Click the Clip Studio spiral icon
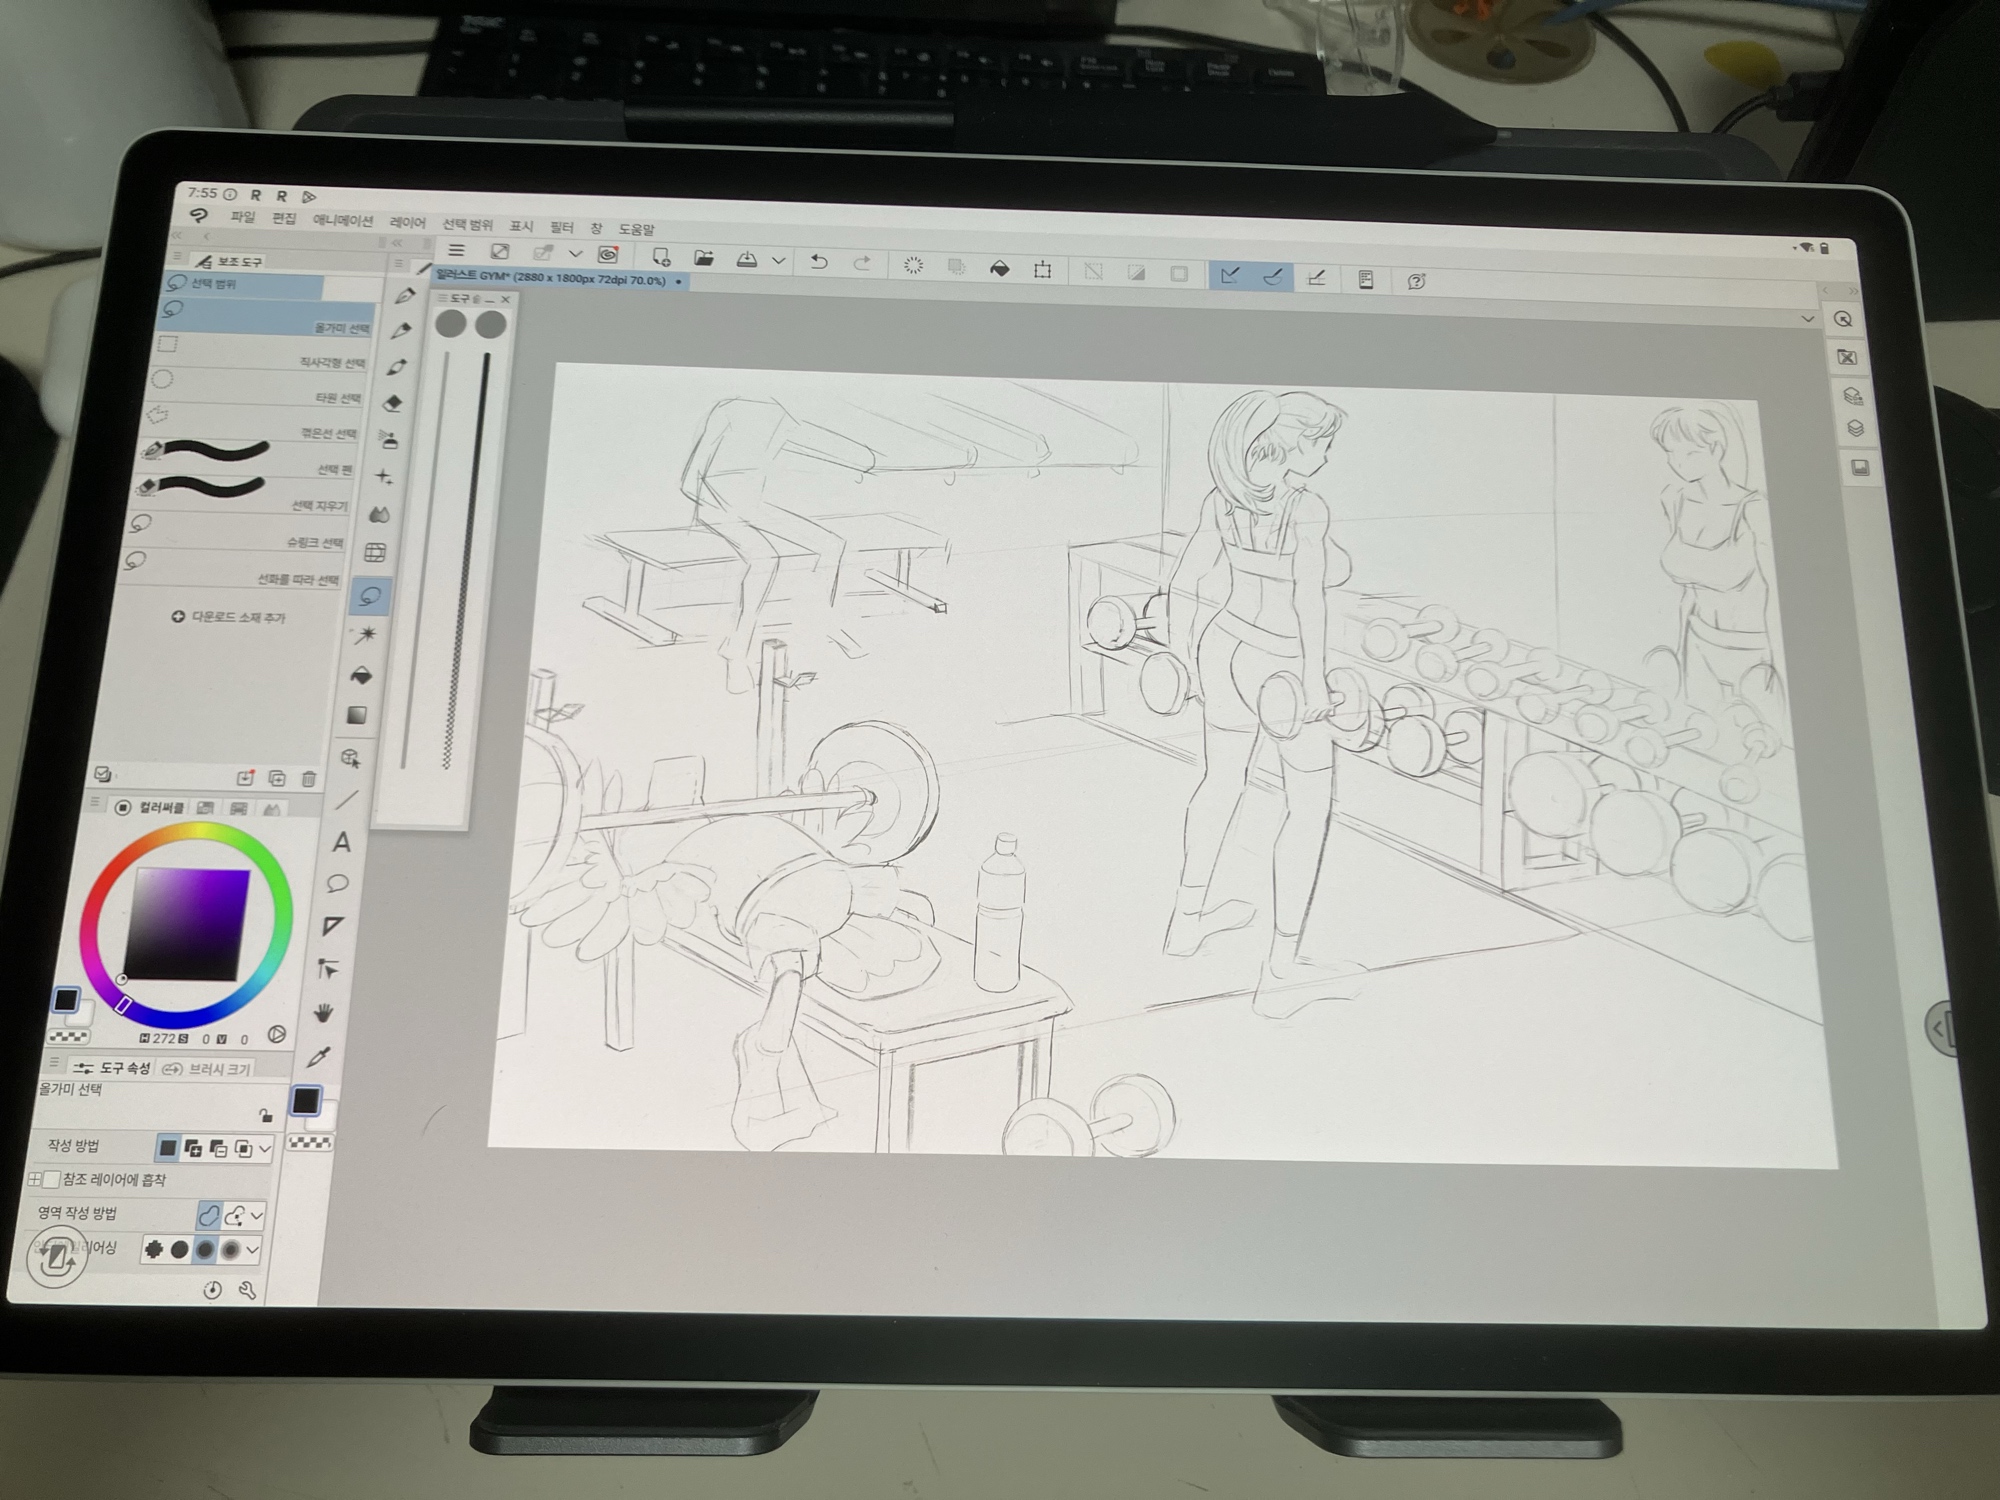 pos(607,255)
